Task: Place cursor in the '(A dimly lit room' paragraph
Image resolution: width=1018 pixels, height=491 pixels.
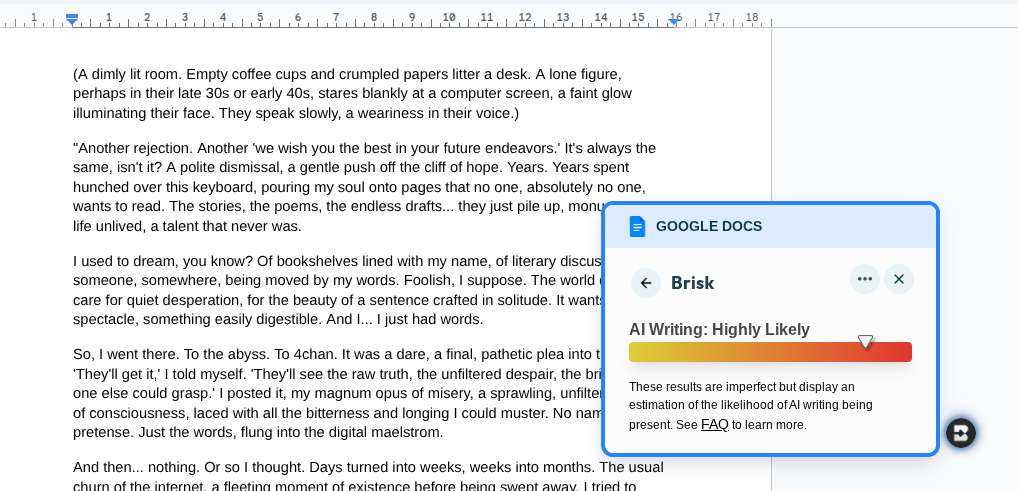Action: click(x=353, y=94)
